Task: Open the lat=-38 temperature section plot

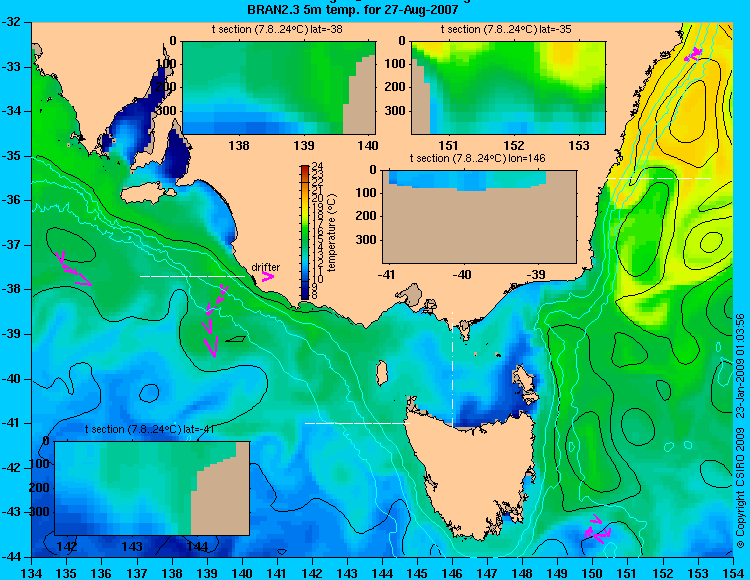Action: (279, 88)
